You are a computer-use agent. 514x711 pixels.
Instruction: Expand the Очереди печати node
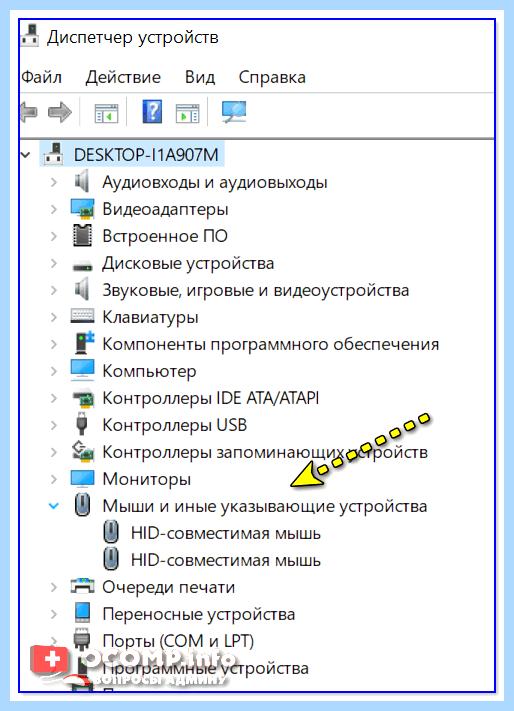[x=53, y=587]
